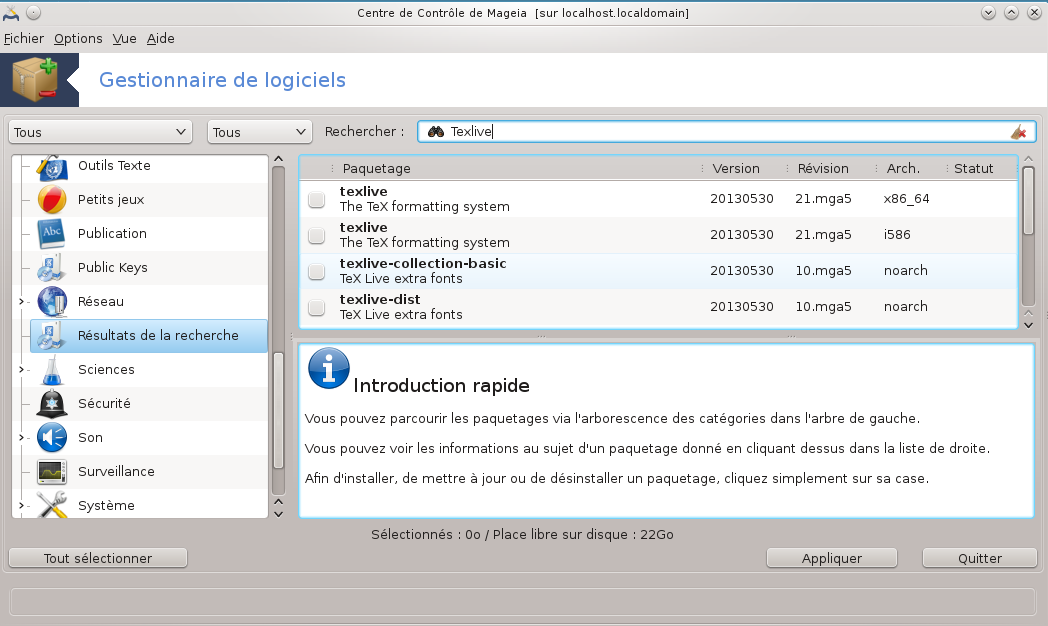Sort by the Arch. column header
Screen dimensions: 1048x626
(x=911, y=168)
